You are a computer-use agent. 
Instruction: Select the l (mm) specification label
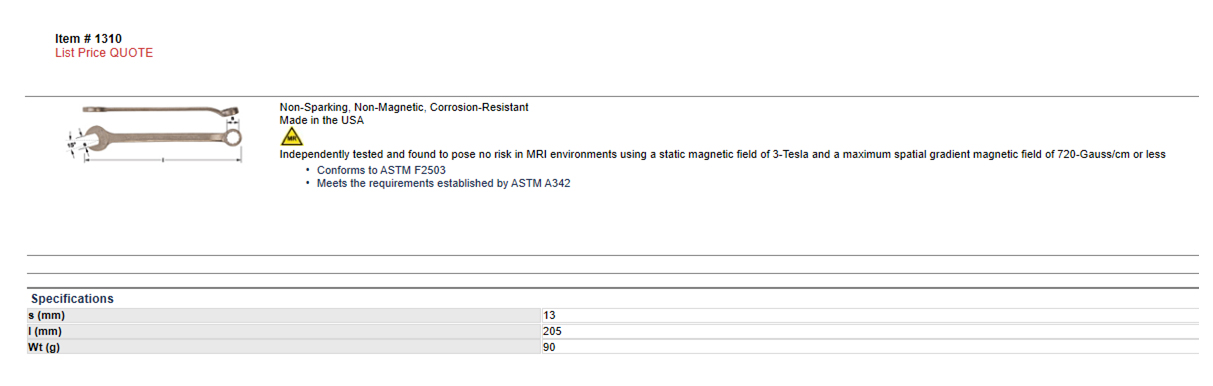45,331
